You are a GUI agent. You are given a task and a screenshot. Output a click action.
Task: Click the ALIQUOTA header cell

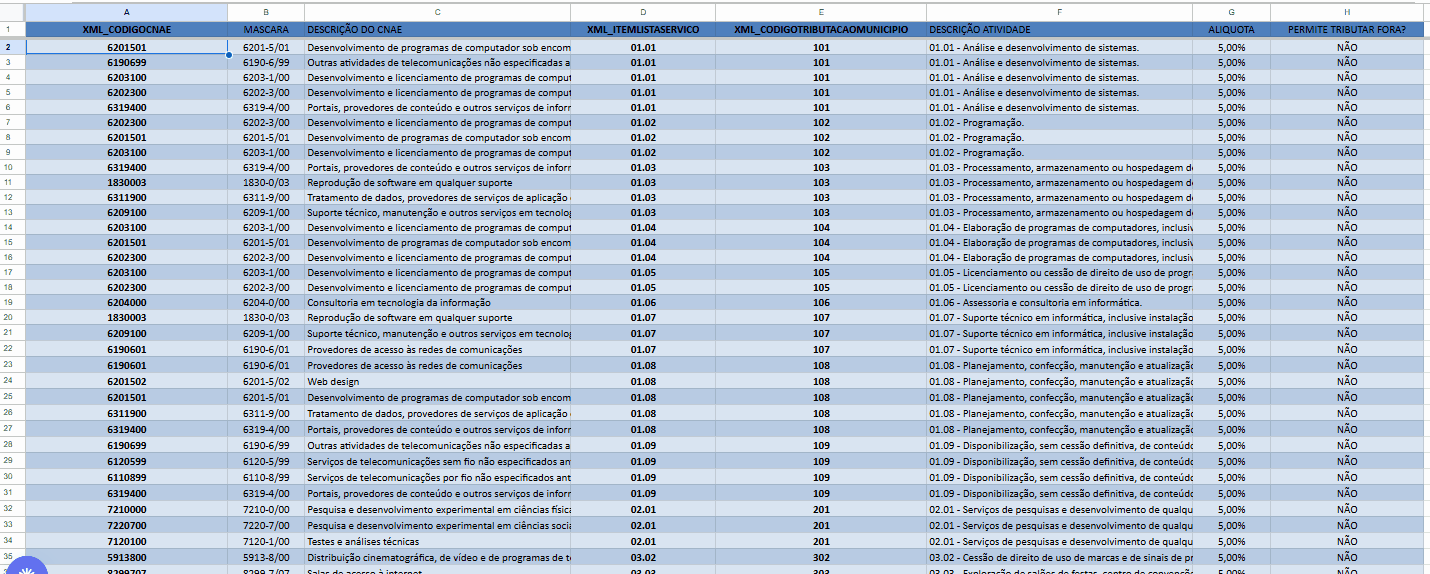tap(1231, 30)
